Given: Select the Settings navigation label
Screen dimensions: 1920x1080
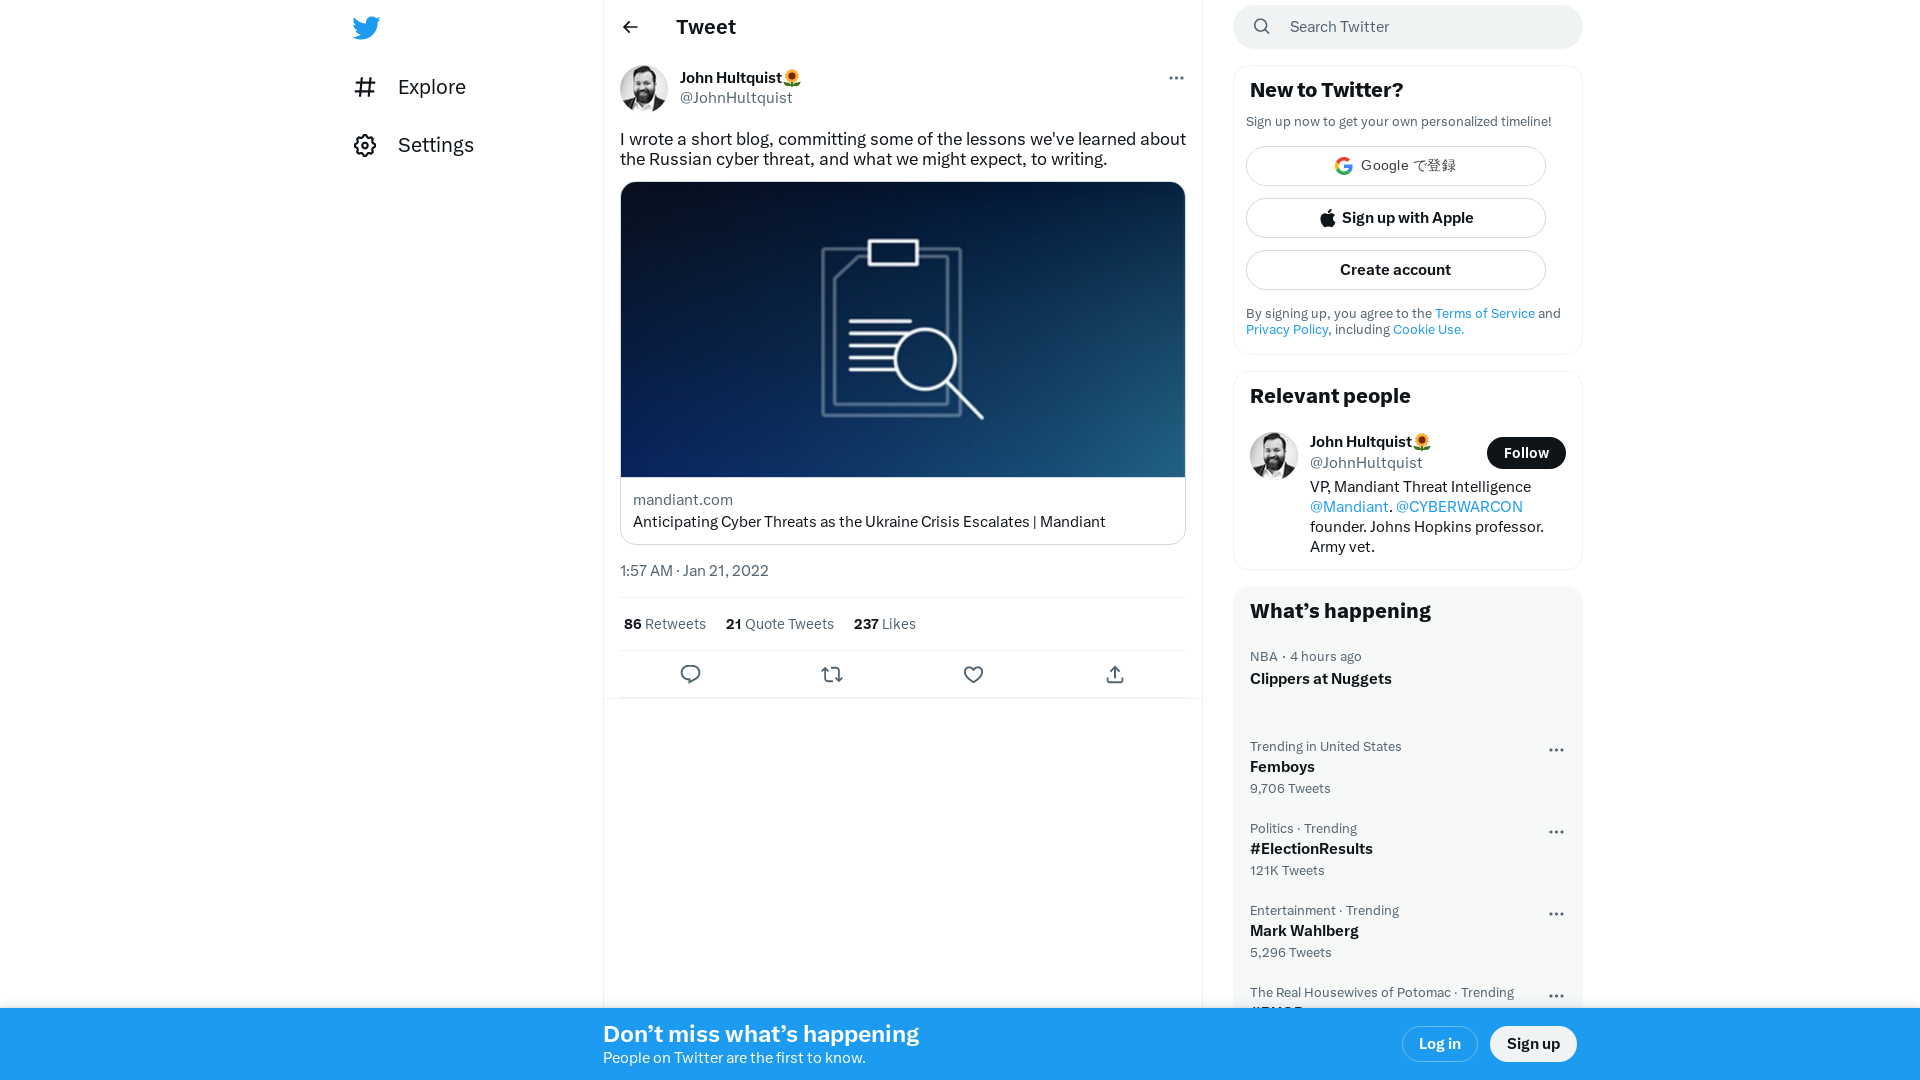Looking at the screenshot, I should pos(436,145).
